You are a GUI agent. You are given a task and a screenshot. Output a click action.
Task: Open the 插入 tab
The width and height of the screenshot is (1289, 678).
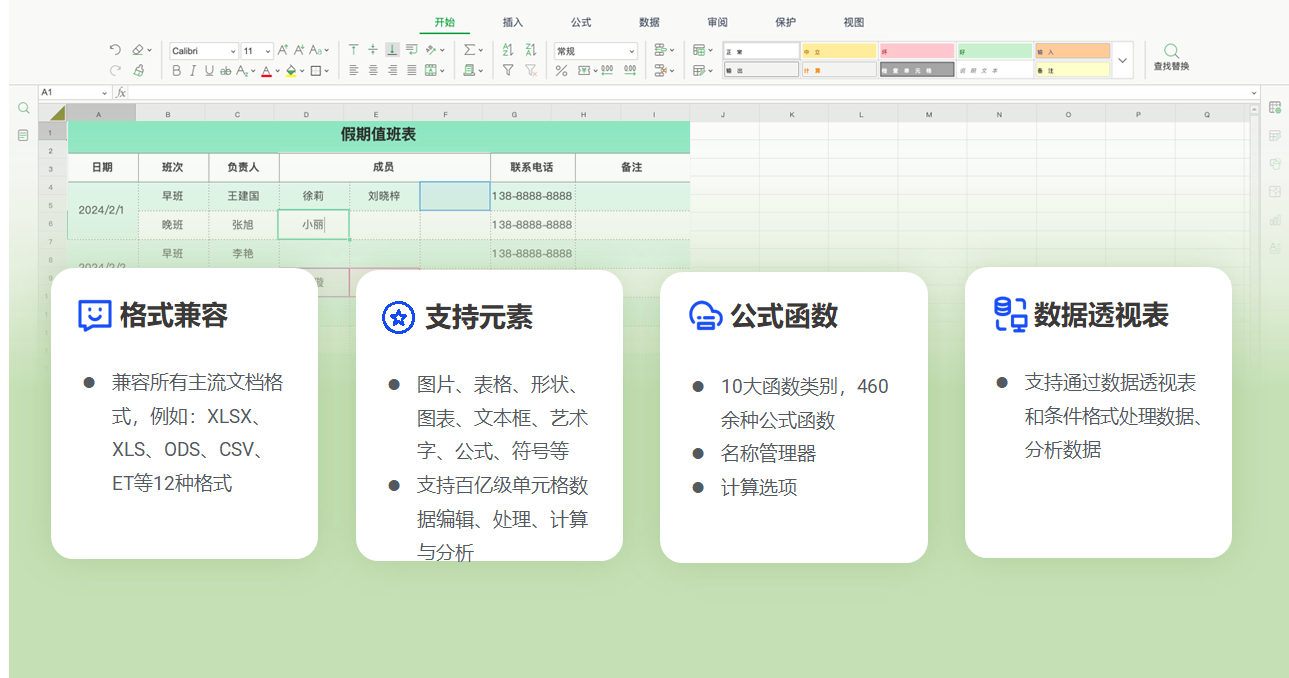click(x=513, y=22)
